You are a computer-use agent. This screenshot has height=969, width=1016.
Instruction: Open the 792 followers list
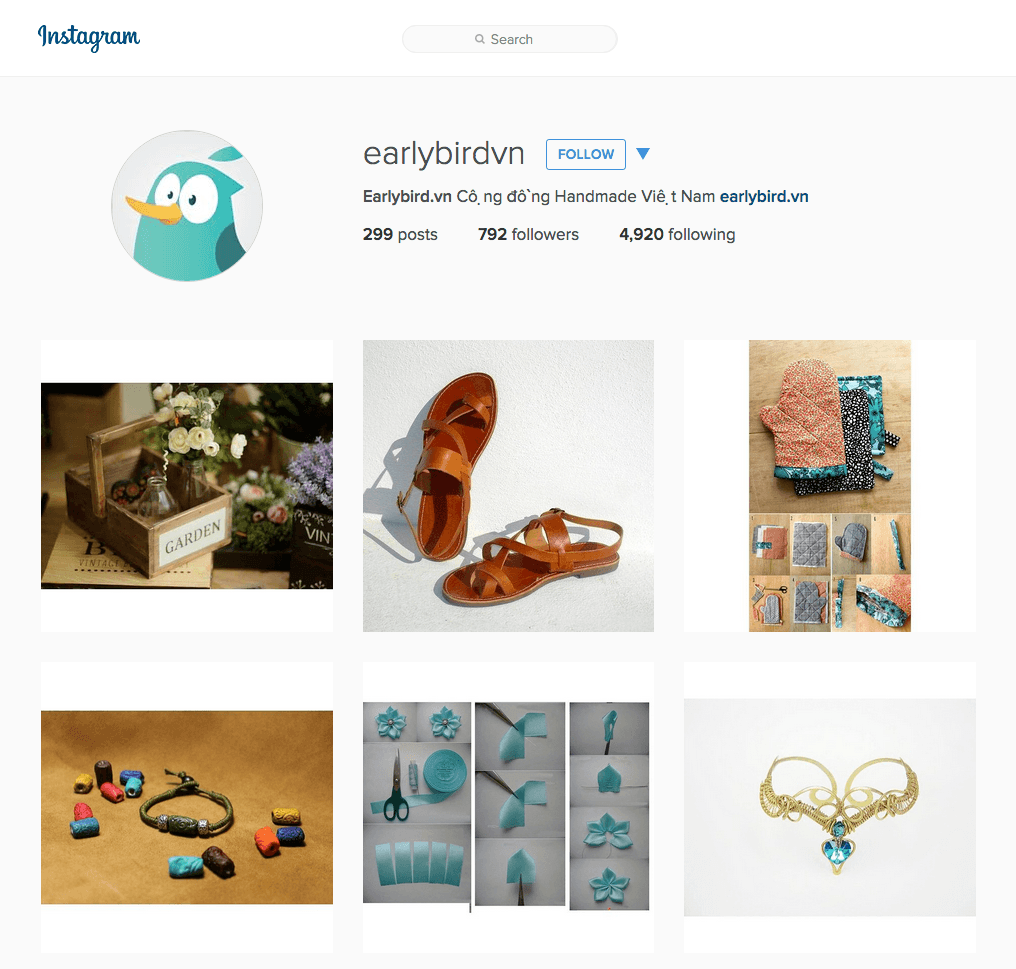click(x=528, y=234)
